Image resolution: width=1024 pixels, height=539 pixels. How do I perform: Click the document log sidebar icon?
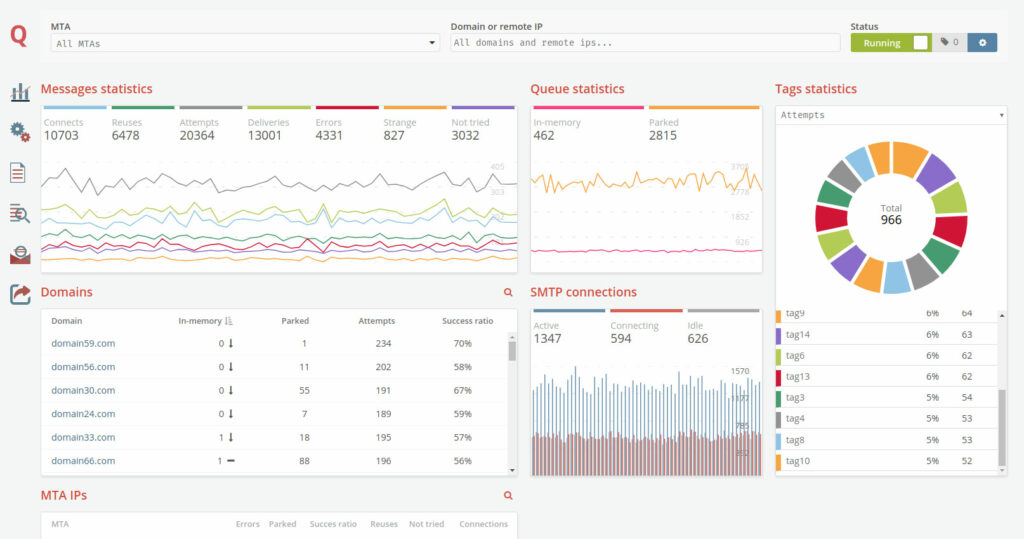18,173
